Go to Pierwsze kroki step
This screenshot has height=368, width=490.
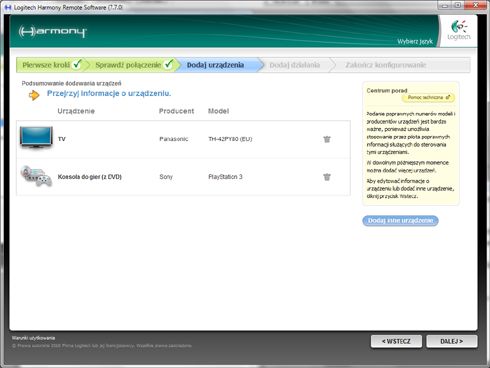pos(52,65)
